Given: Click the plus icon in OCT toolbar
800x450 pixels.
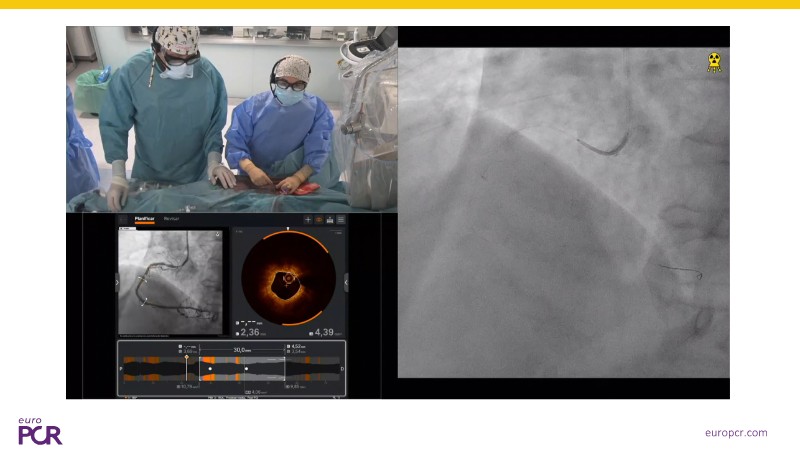Looking at the screenshot, I should click(x=309, y=219).
